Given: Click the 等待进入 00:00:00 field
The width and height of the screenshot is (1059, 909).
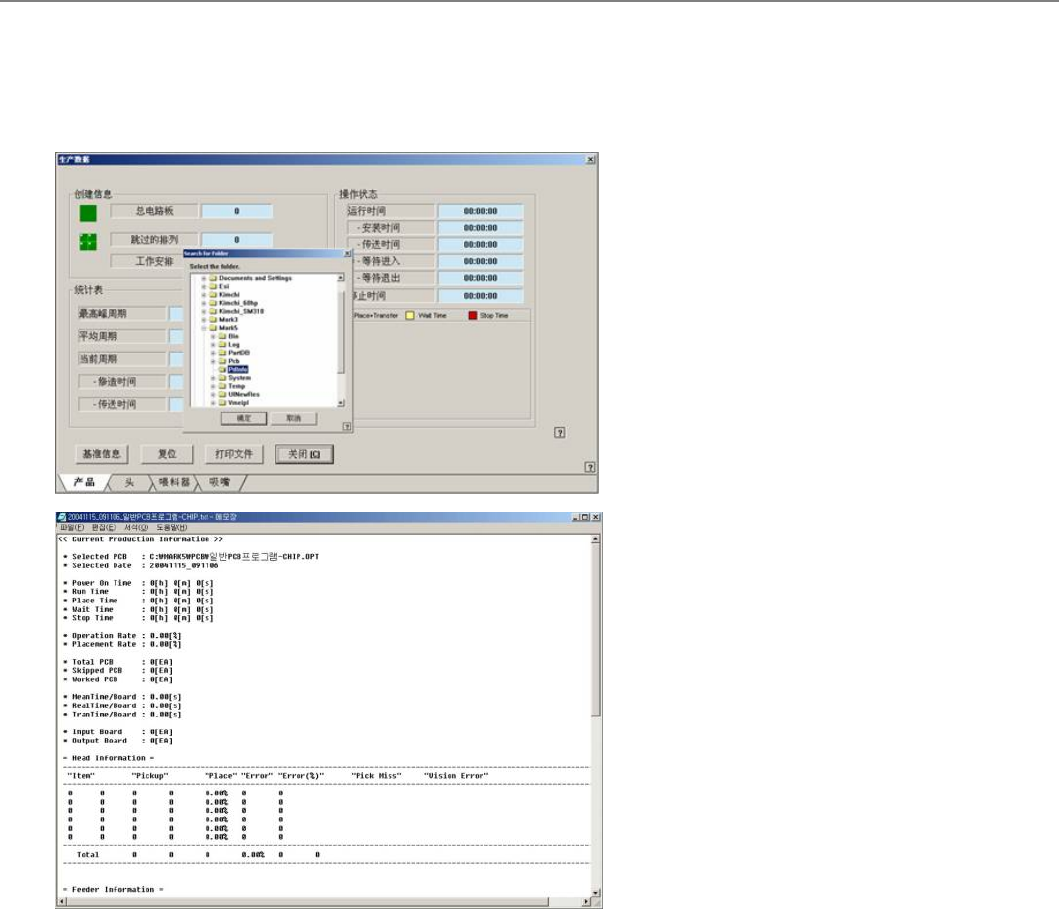Looking at the screenshot, I should point(480,261).
